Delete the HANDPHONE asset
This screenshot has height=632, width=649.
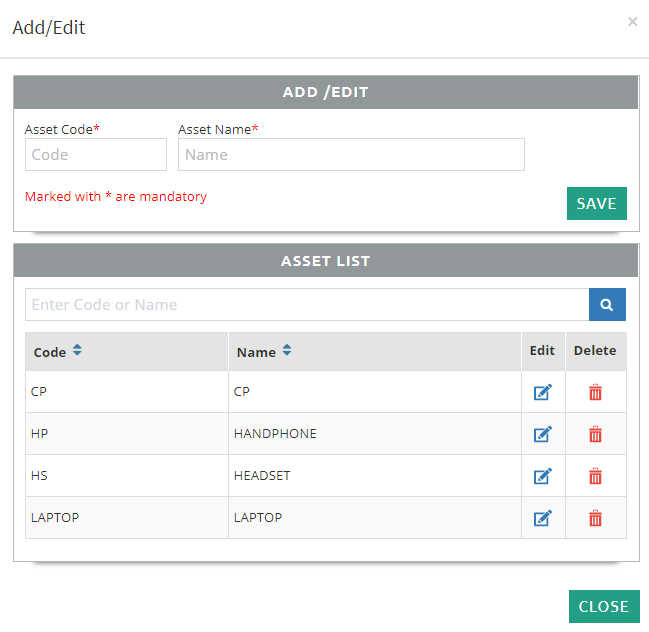[x=595, y=434]
